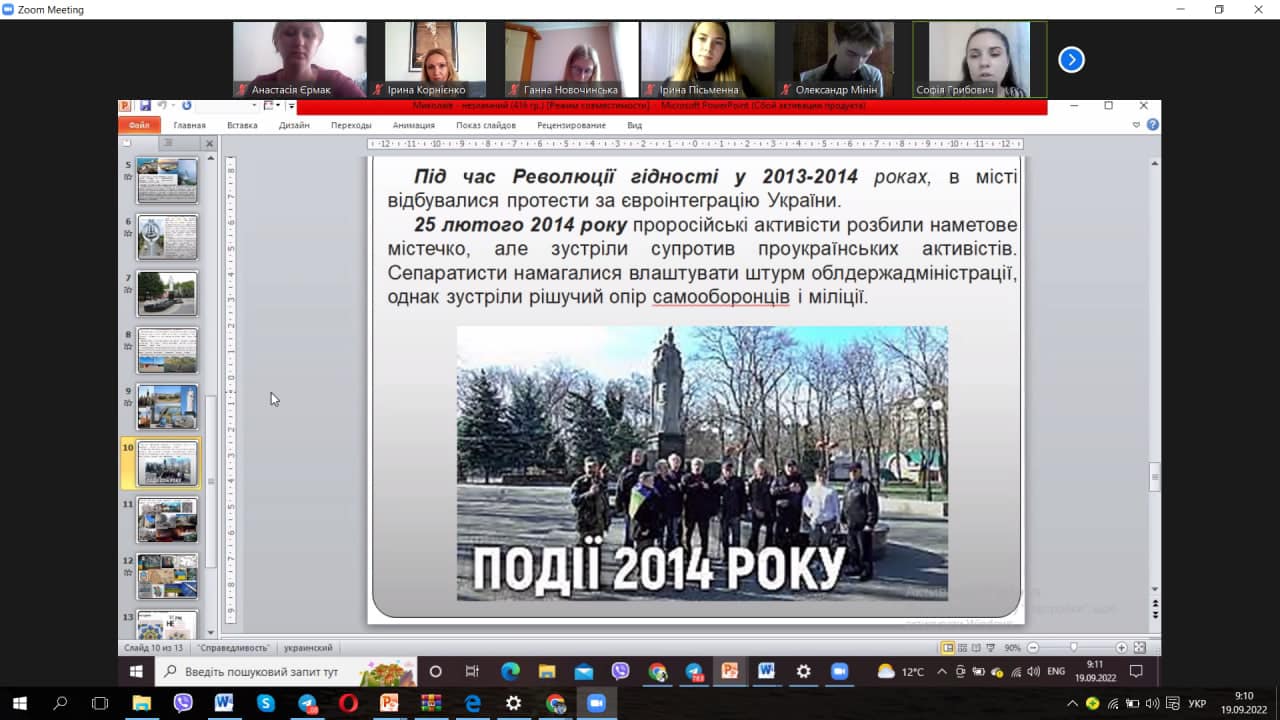This screenshot has height=720, width=1280.
Task: Toggle Normal view button in status bar
Action: point(947,648)
